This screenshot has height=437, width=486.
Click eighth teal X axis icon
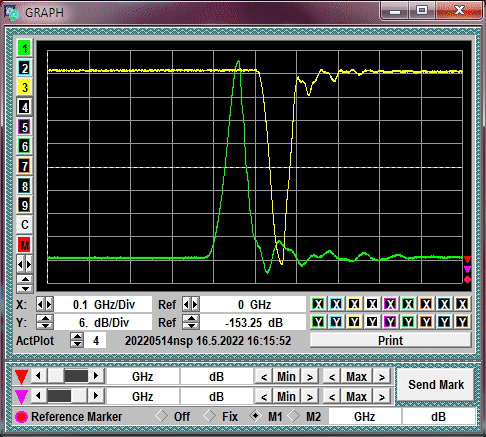(444, 304)
